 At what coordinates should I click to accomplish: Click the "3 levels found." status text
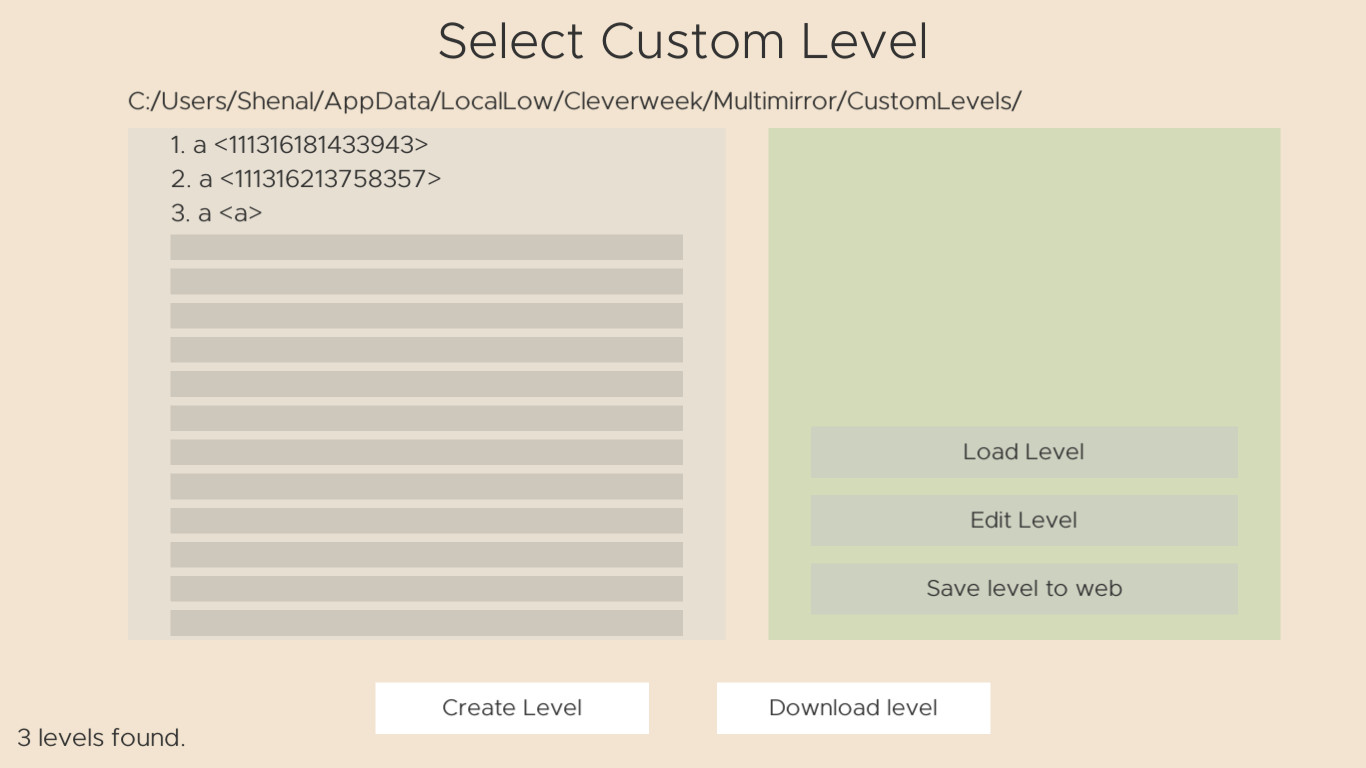point(101,738)
